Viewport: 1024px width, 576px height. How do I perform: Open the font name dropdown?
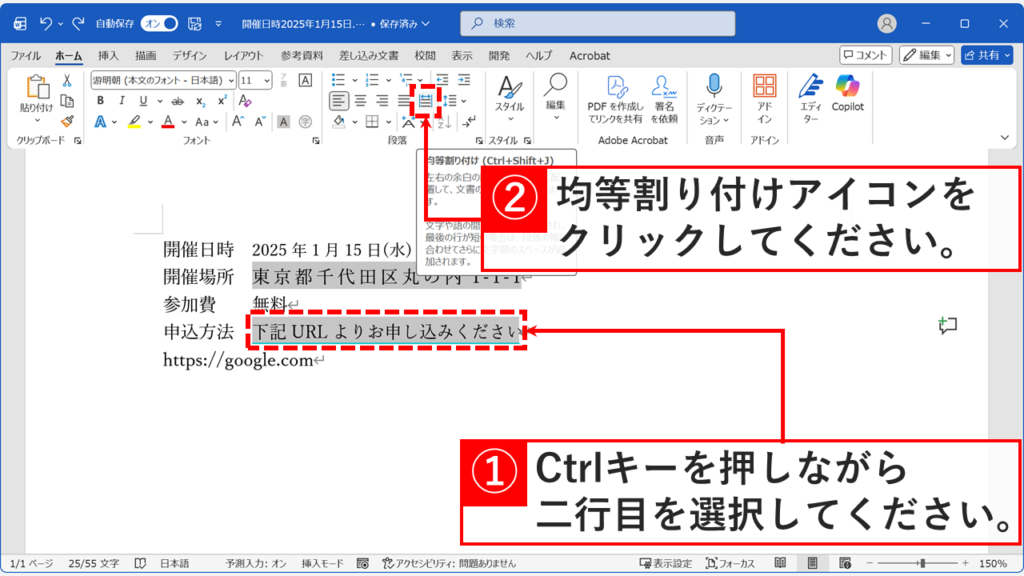tap(232, 82)
